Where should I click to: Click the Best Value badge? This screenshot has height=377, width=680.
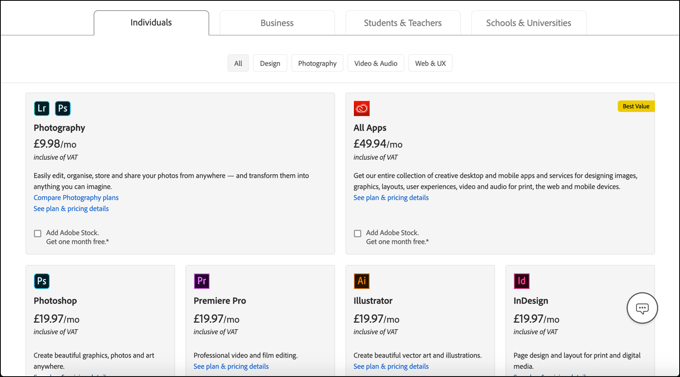click(636, 106)
